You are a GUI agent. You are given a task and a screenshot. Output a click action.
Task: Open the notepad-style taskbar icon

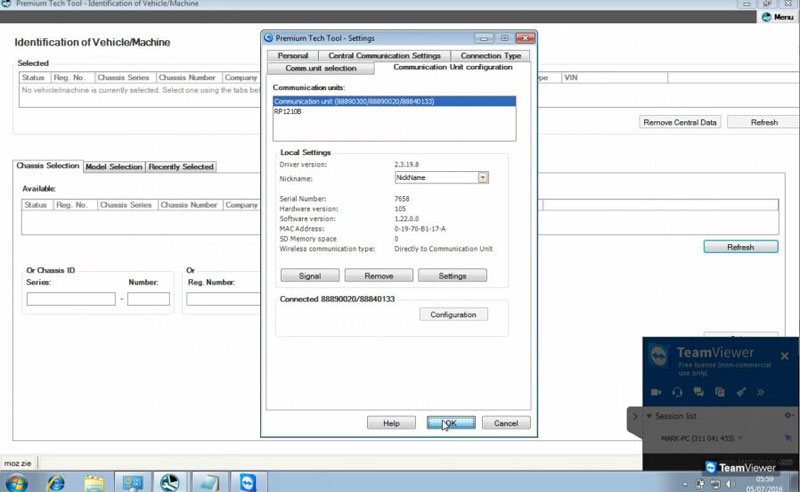pyautogui.click(x=209, y=482)
